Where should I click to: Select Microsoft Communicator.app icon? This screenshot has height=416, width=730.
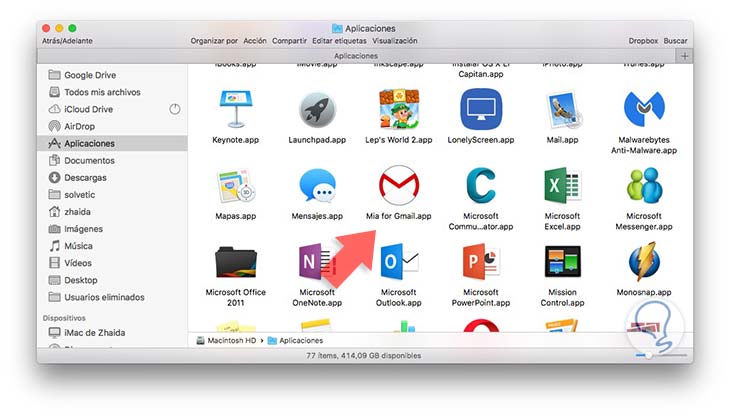(x=481, y=186)
